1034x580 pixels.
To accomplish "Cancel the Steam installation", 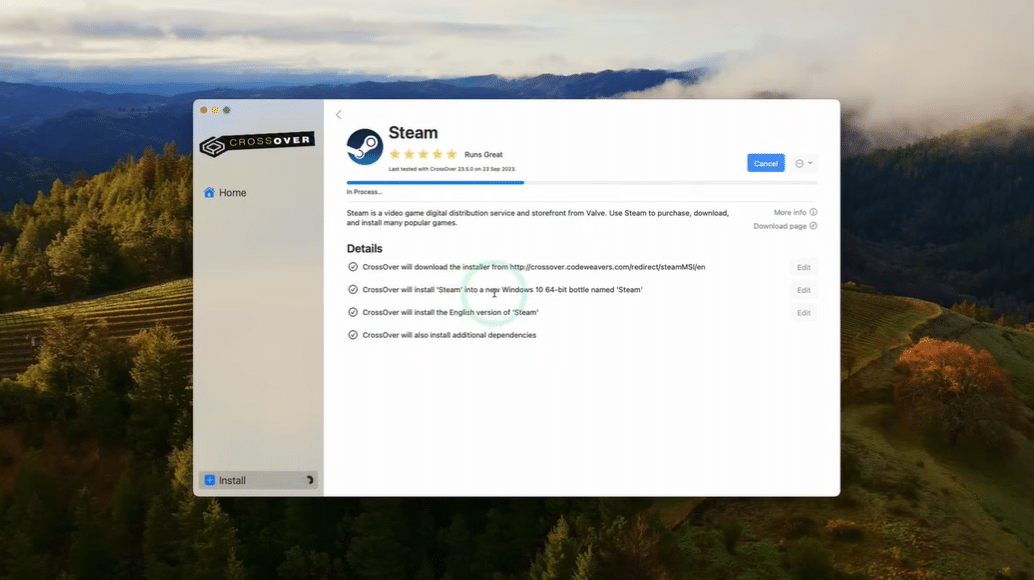I will tap(766, 163).
